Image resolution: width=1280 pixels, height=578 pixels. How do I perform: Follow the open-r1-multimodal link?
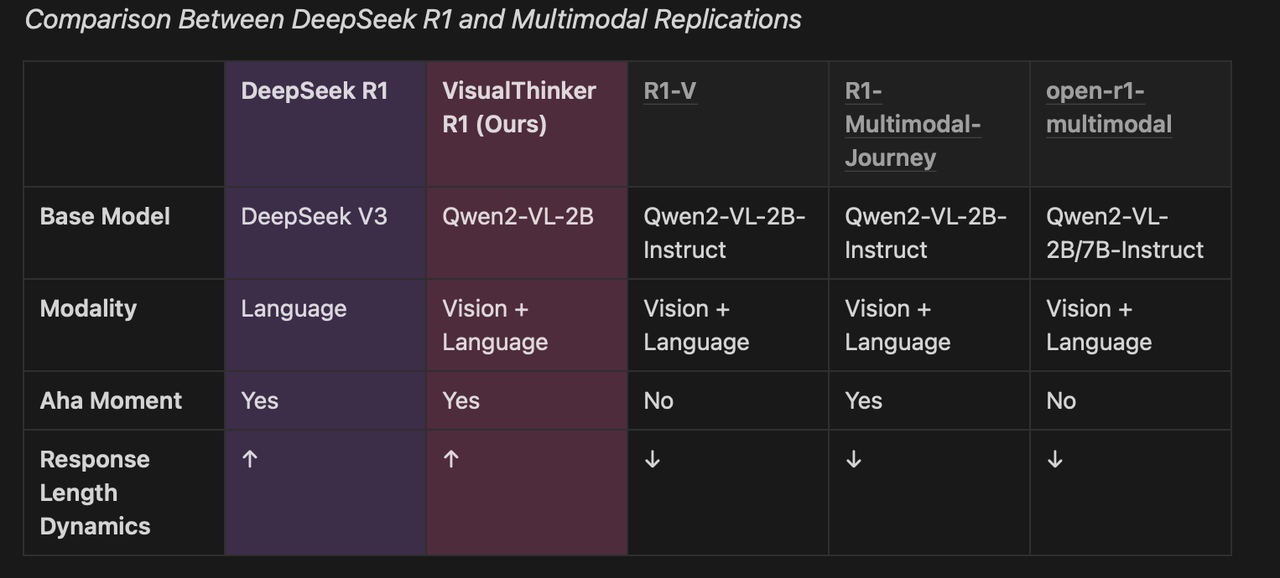click(1108, 107)
